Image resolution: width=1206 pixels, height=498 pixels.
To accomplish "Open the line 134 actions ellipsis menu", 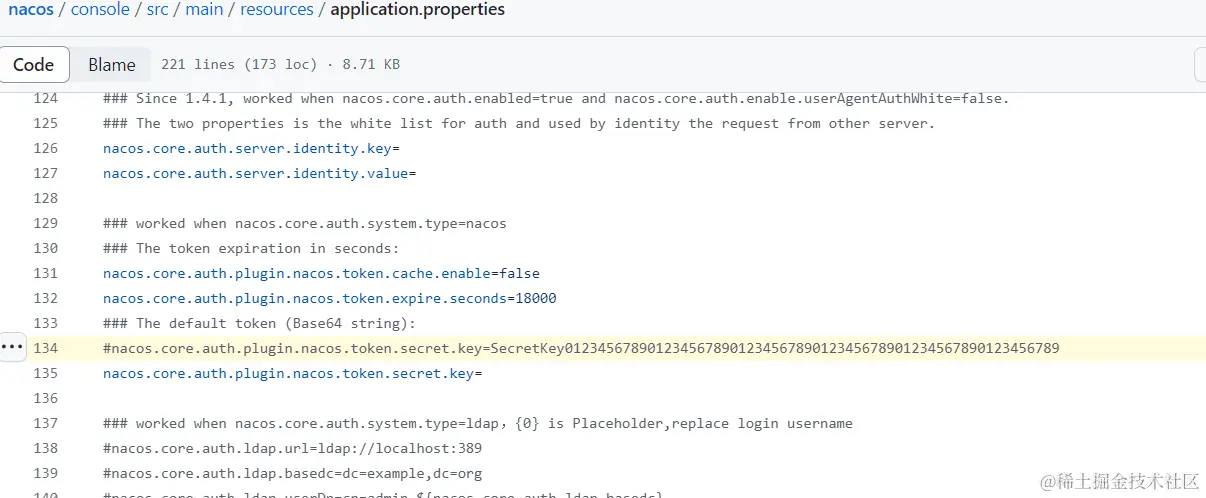I will click(12, 347).
